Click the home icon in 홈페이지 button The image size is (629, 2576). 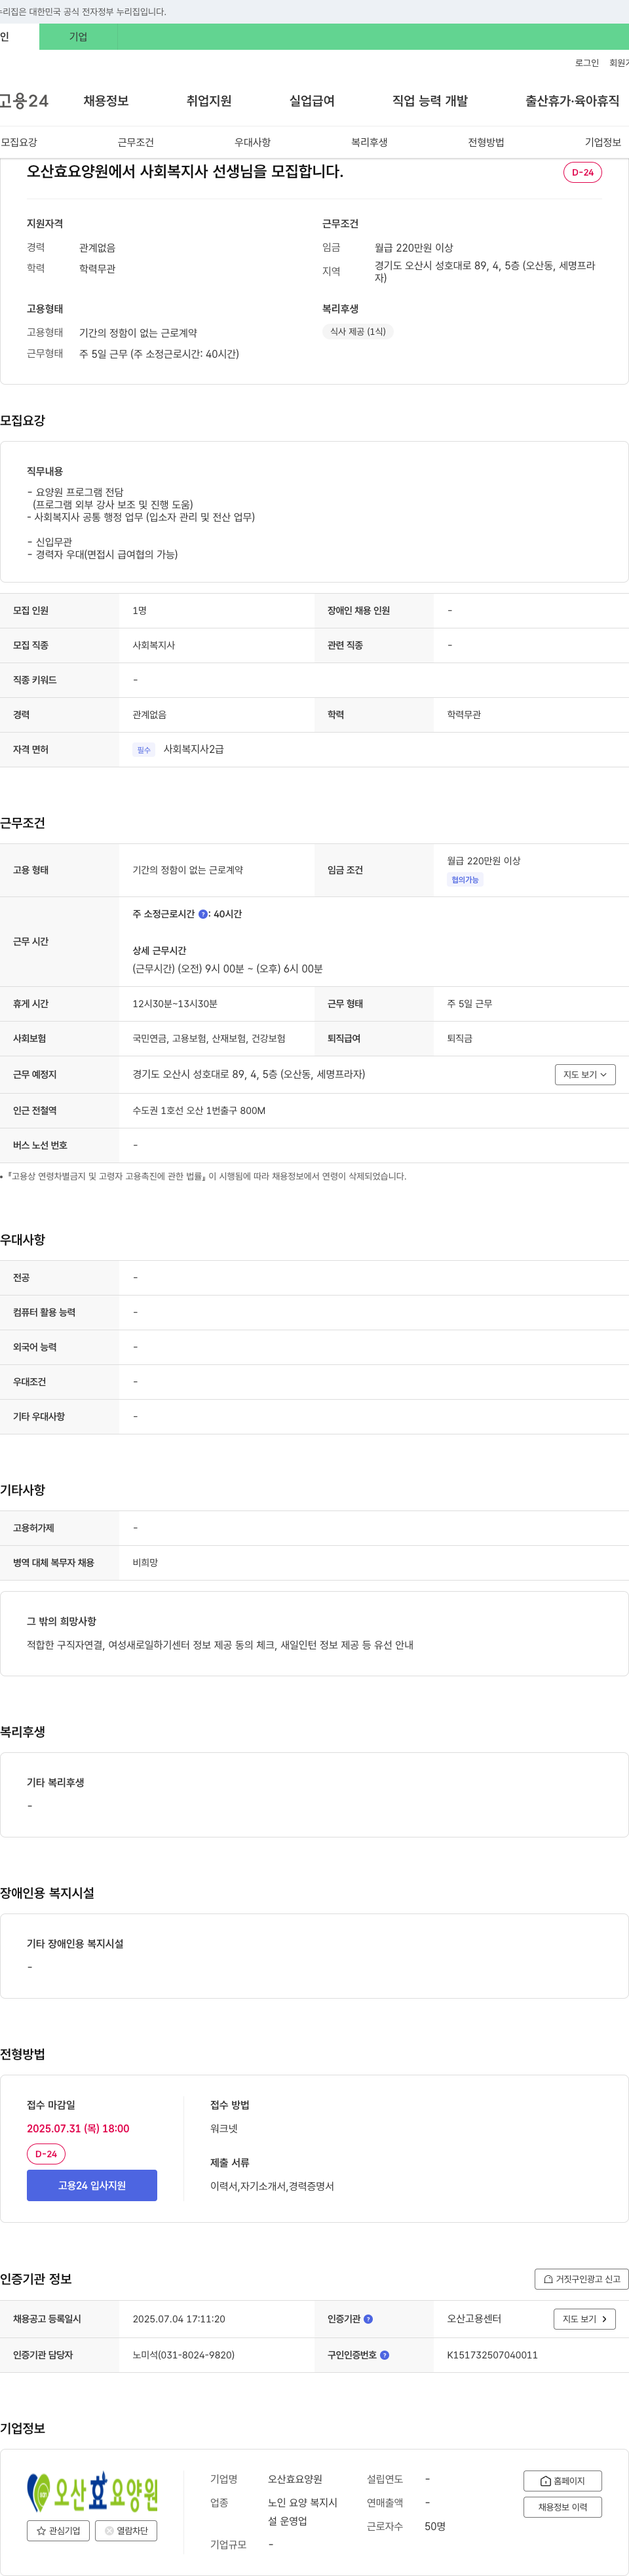(545, 2481)
